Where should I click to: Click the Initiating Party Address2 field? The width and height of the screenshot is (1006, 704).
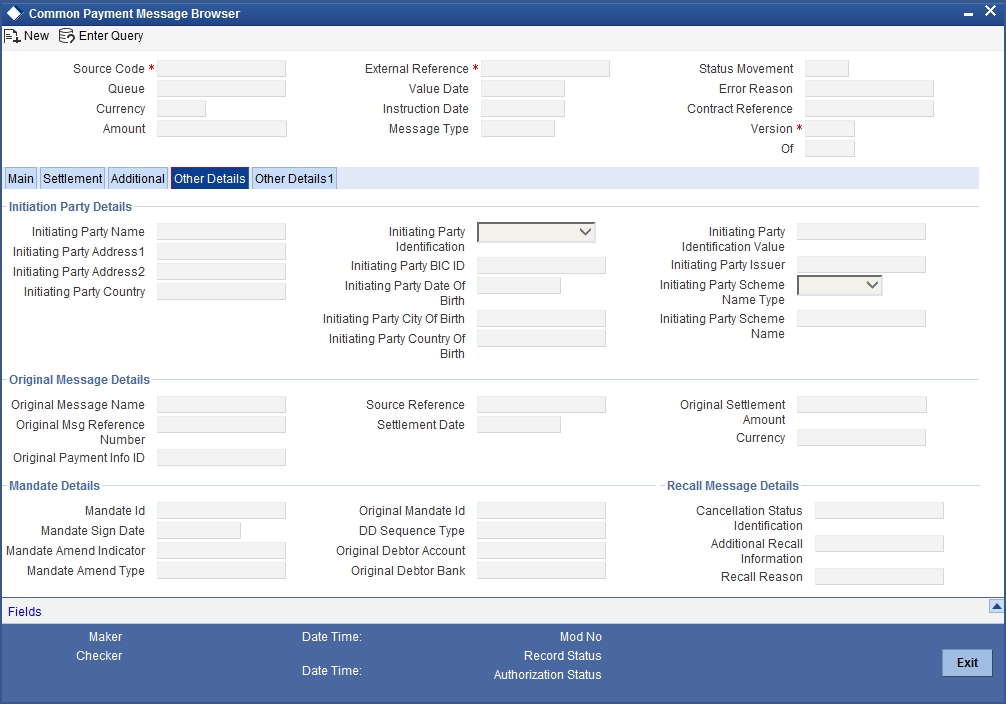221,271
